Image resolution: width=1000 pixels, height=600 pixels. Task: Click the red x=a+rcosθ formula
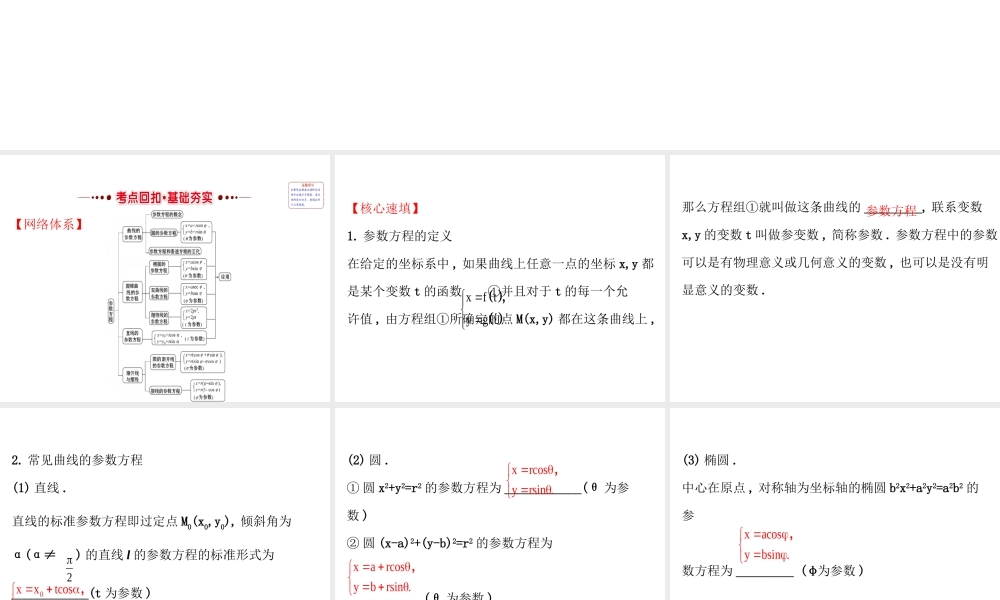[x=385, y=565]
